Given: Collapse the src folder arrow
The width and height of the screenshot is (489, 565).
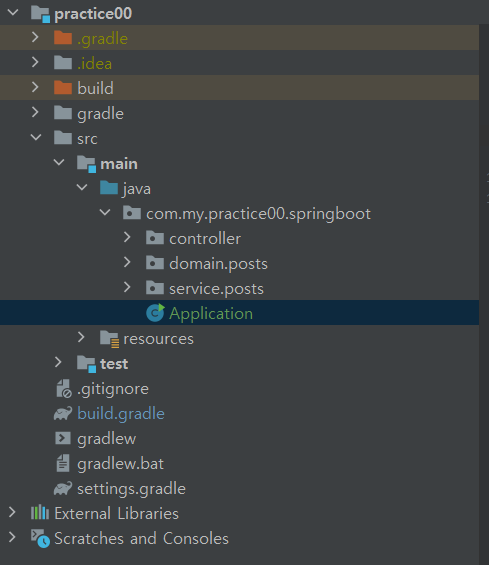Looking at the screenshot, I should pos(36,137).
